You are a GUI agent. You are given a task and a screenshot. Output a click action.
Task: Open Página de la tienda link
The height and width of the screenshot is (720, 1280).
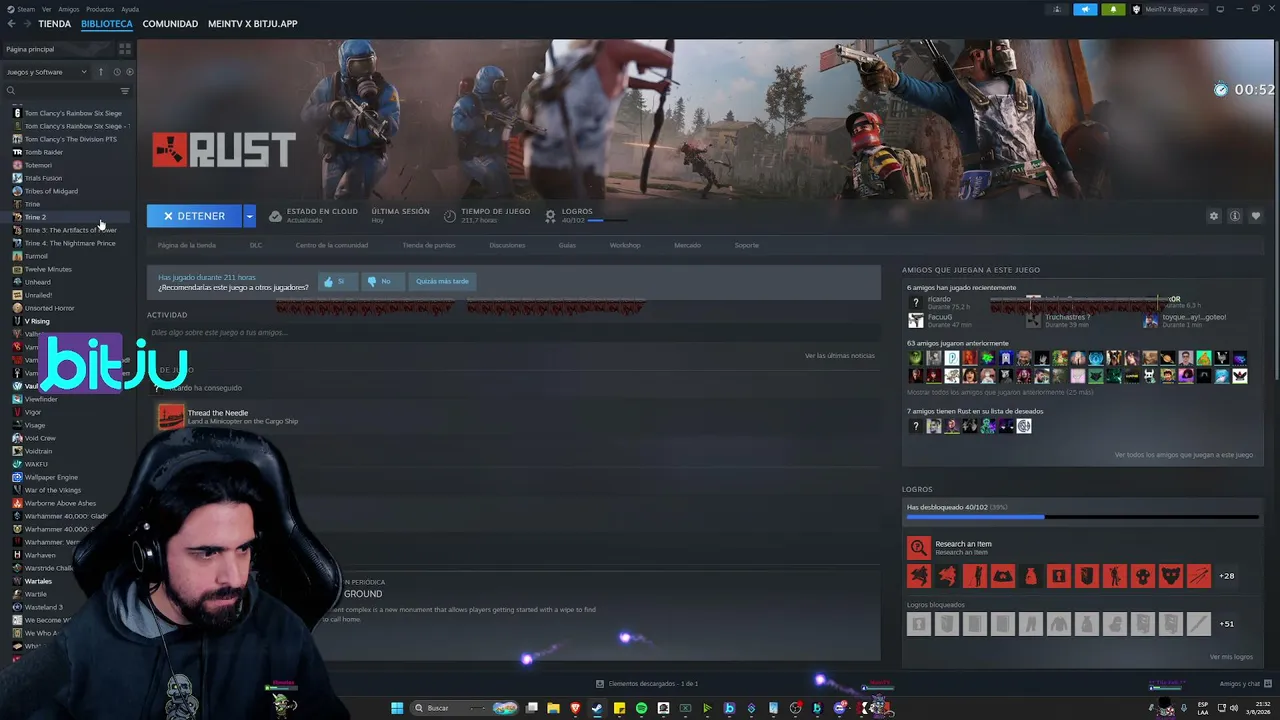click(187, 245)
